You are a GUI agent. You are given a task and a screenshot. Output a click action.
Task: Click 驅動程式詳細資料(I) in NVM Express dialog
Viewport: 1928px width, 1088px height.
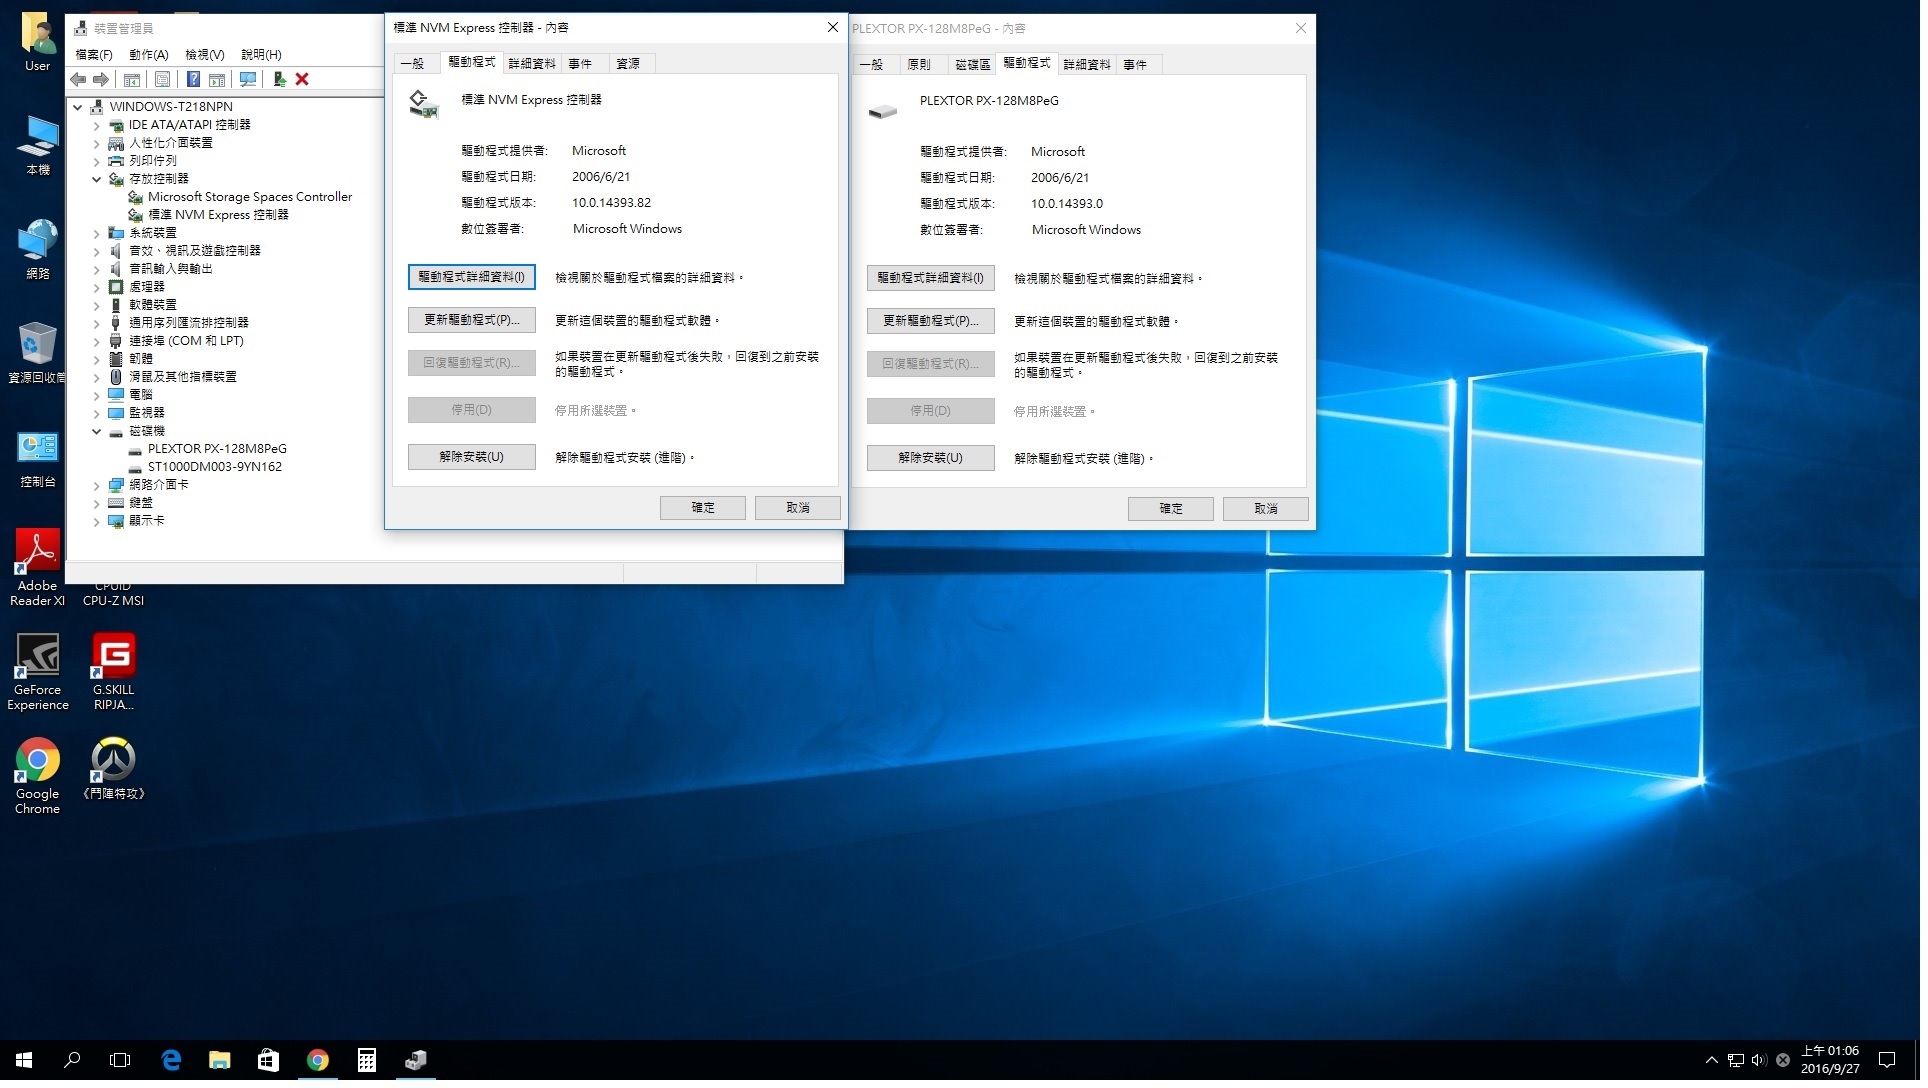click(473, 278)
